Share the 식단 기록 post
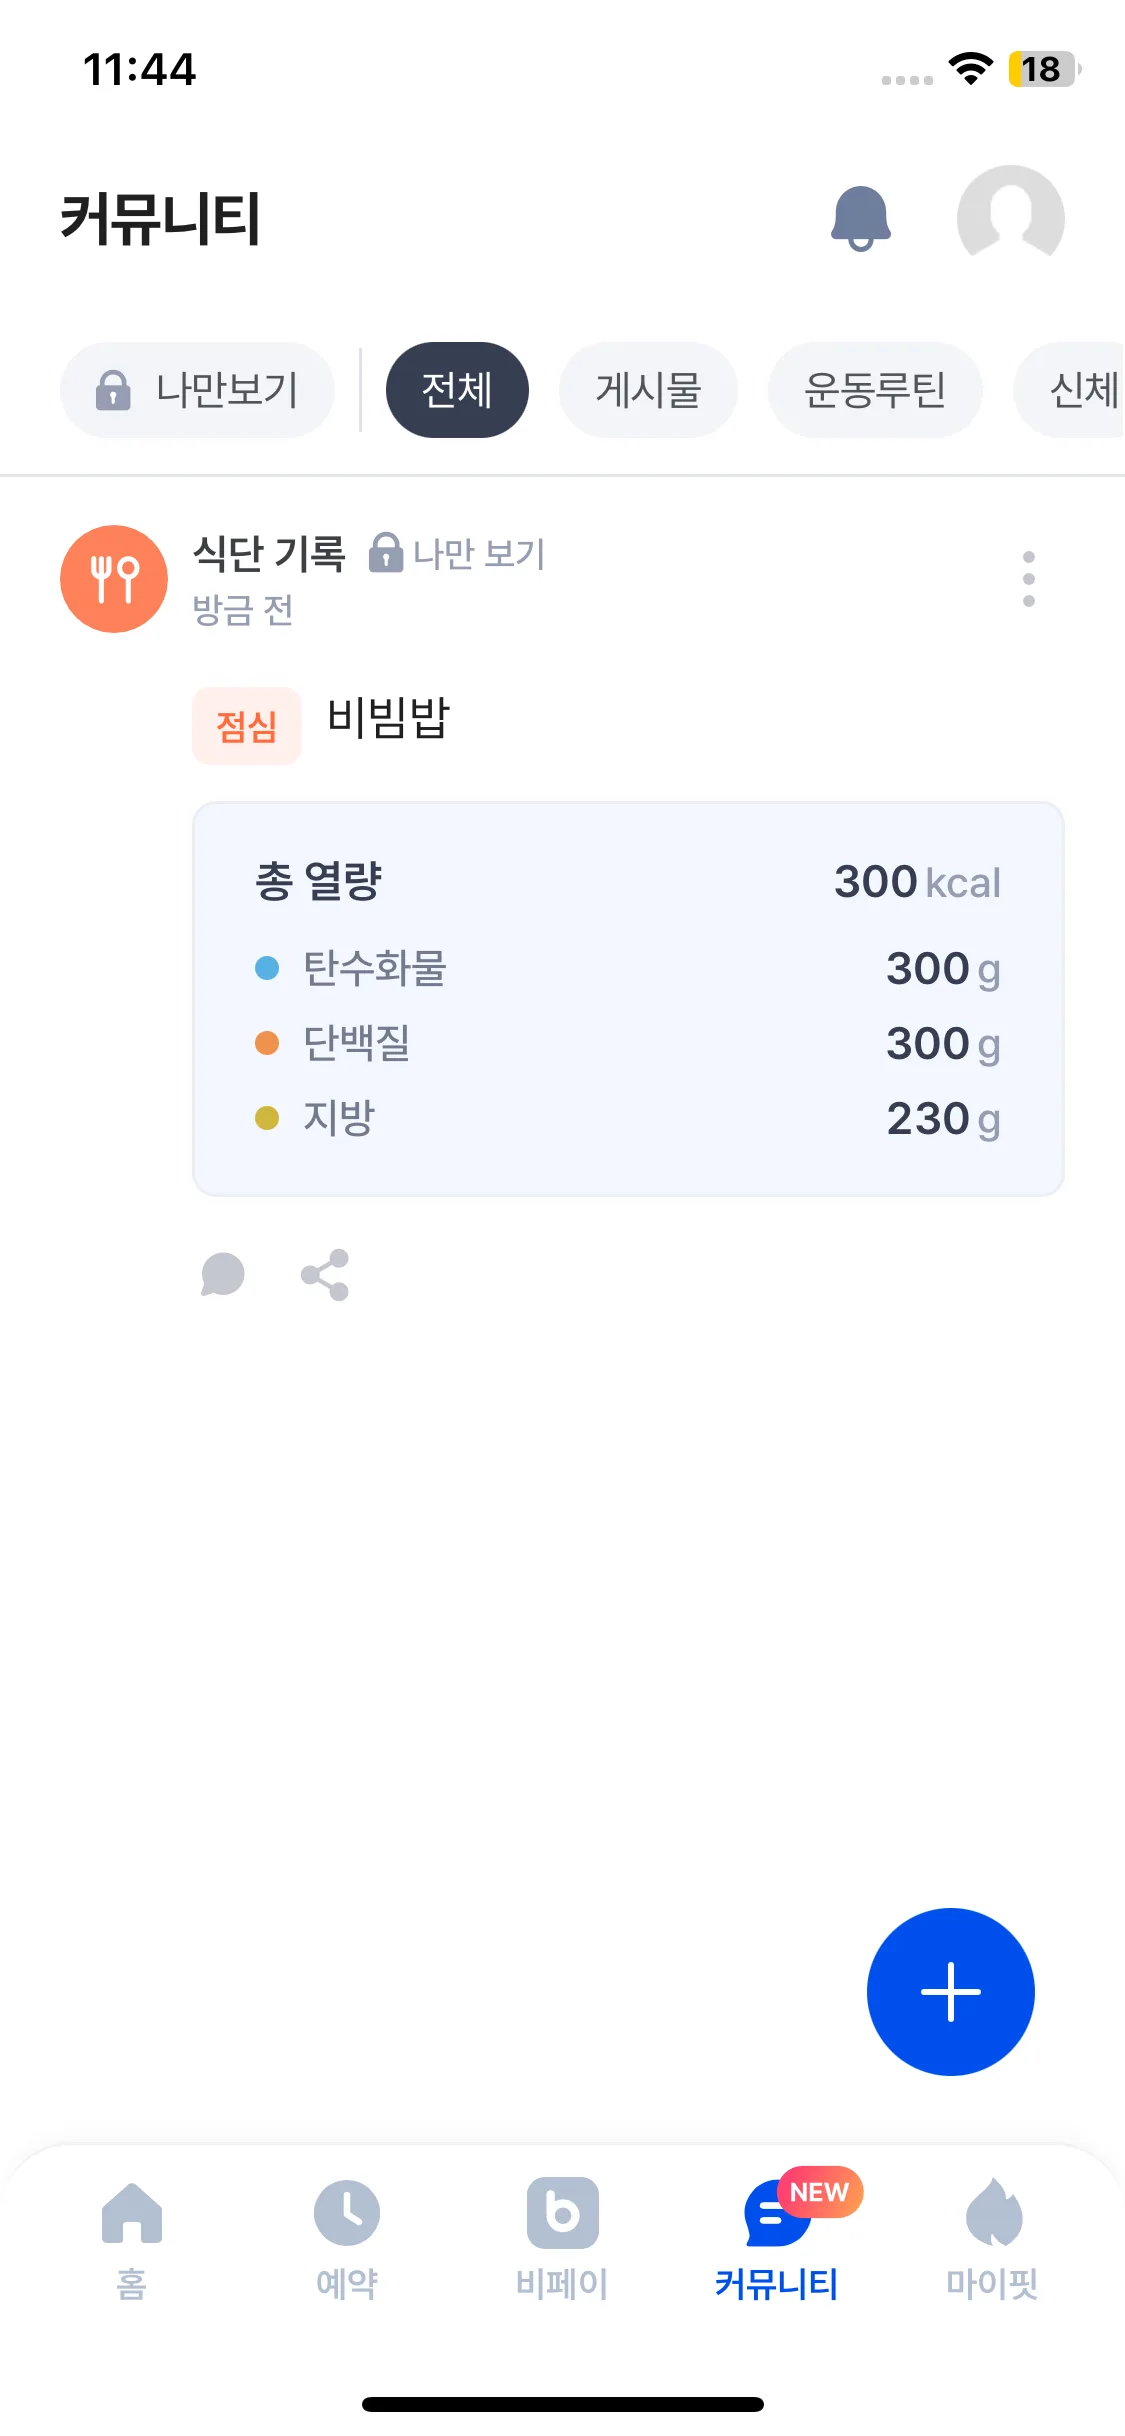 tap(325, 1275)
